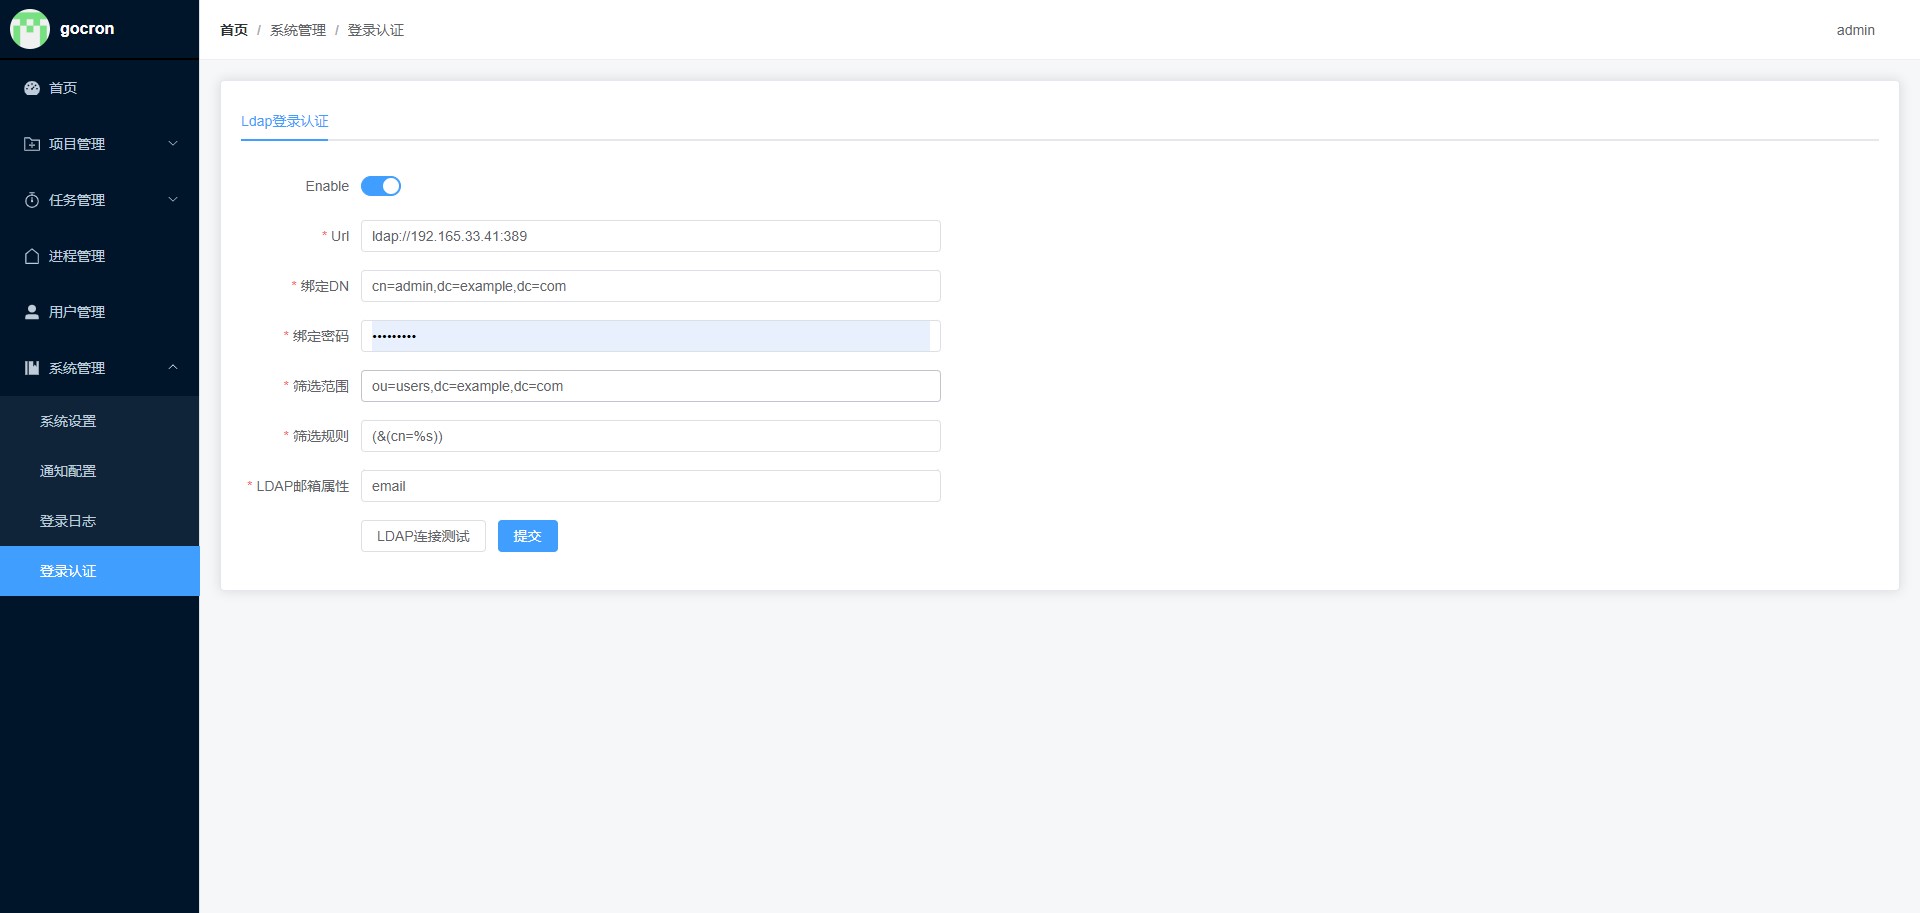Go to 系统设置 submenu item

100,421
